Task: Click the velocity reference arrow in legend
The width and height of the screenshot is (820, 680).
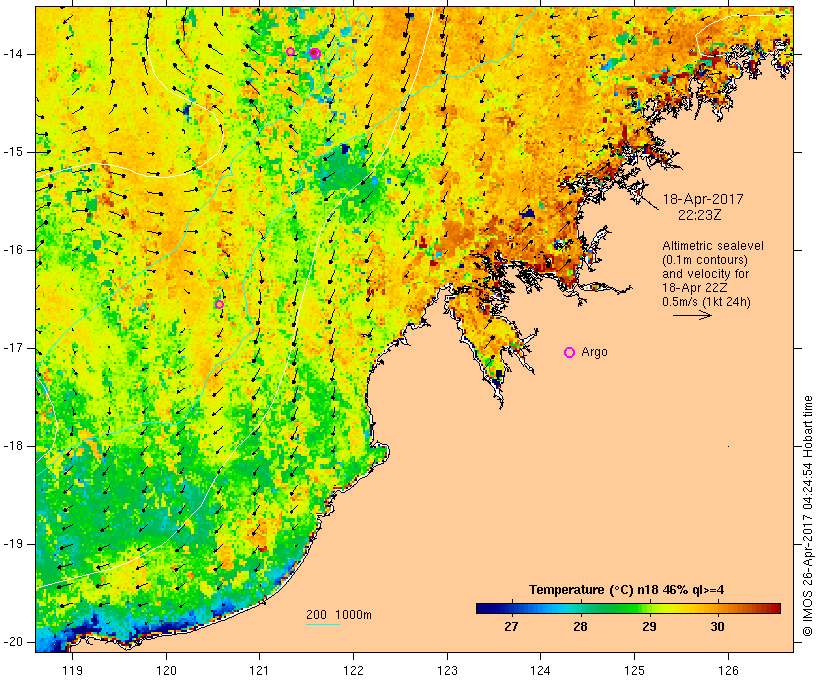Action: (x=692, y=315)
